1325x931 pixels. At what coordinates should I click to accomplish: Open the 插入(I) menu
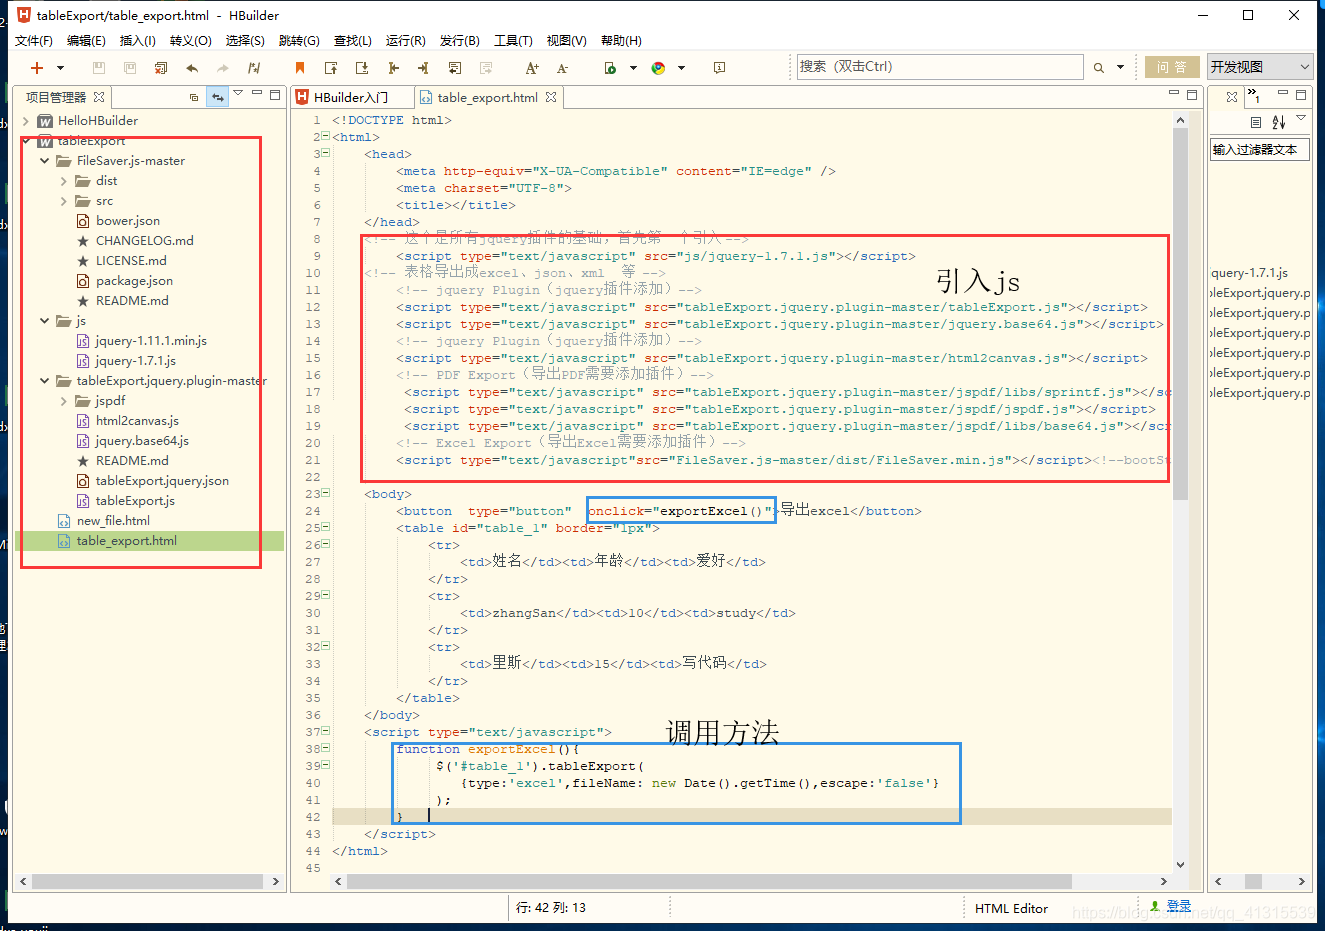point(138,41)
